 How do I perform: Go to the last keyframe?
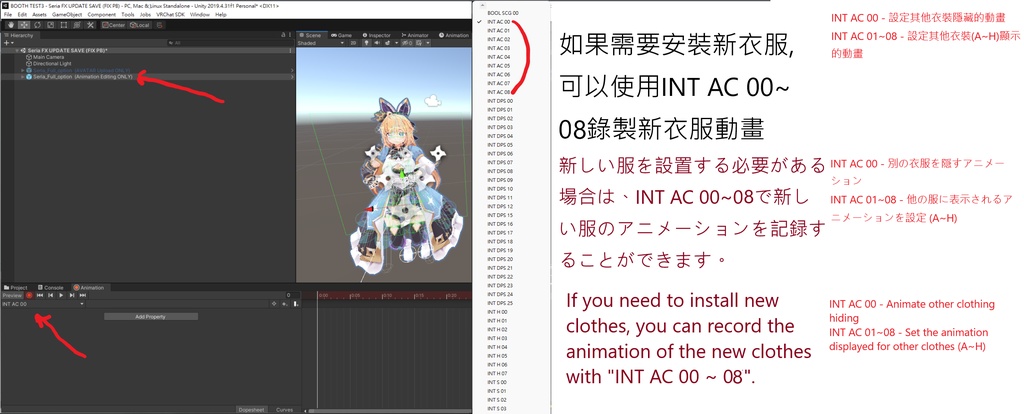point(82,295)
